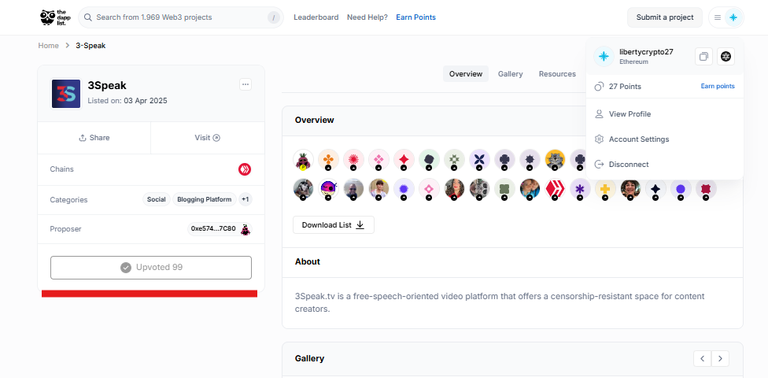Switch to the Overview tab
The image size is (768, 378).
pyautogui.click(x=466, y=74)
